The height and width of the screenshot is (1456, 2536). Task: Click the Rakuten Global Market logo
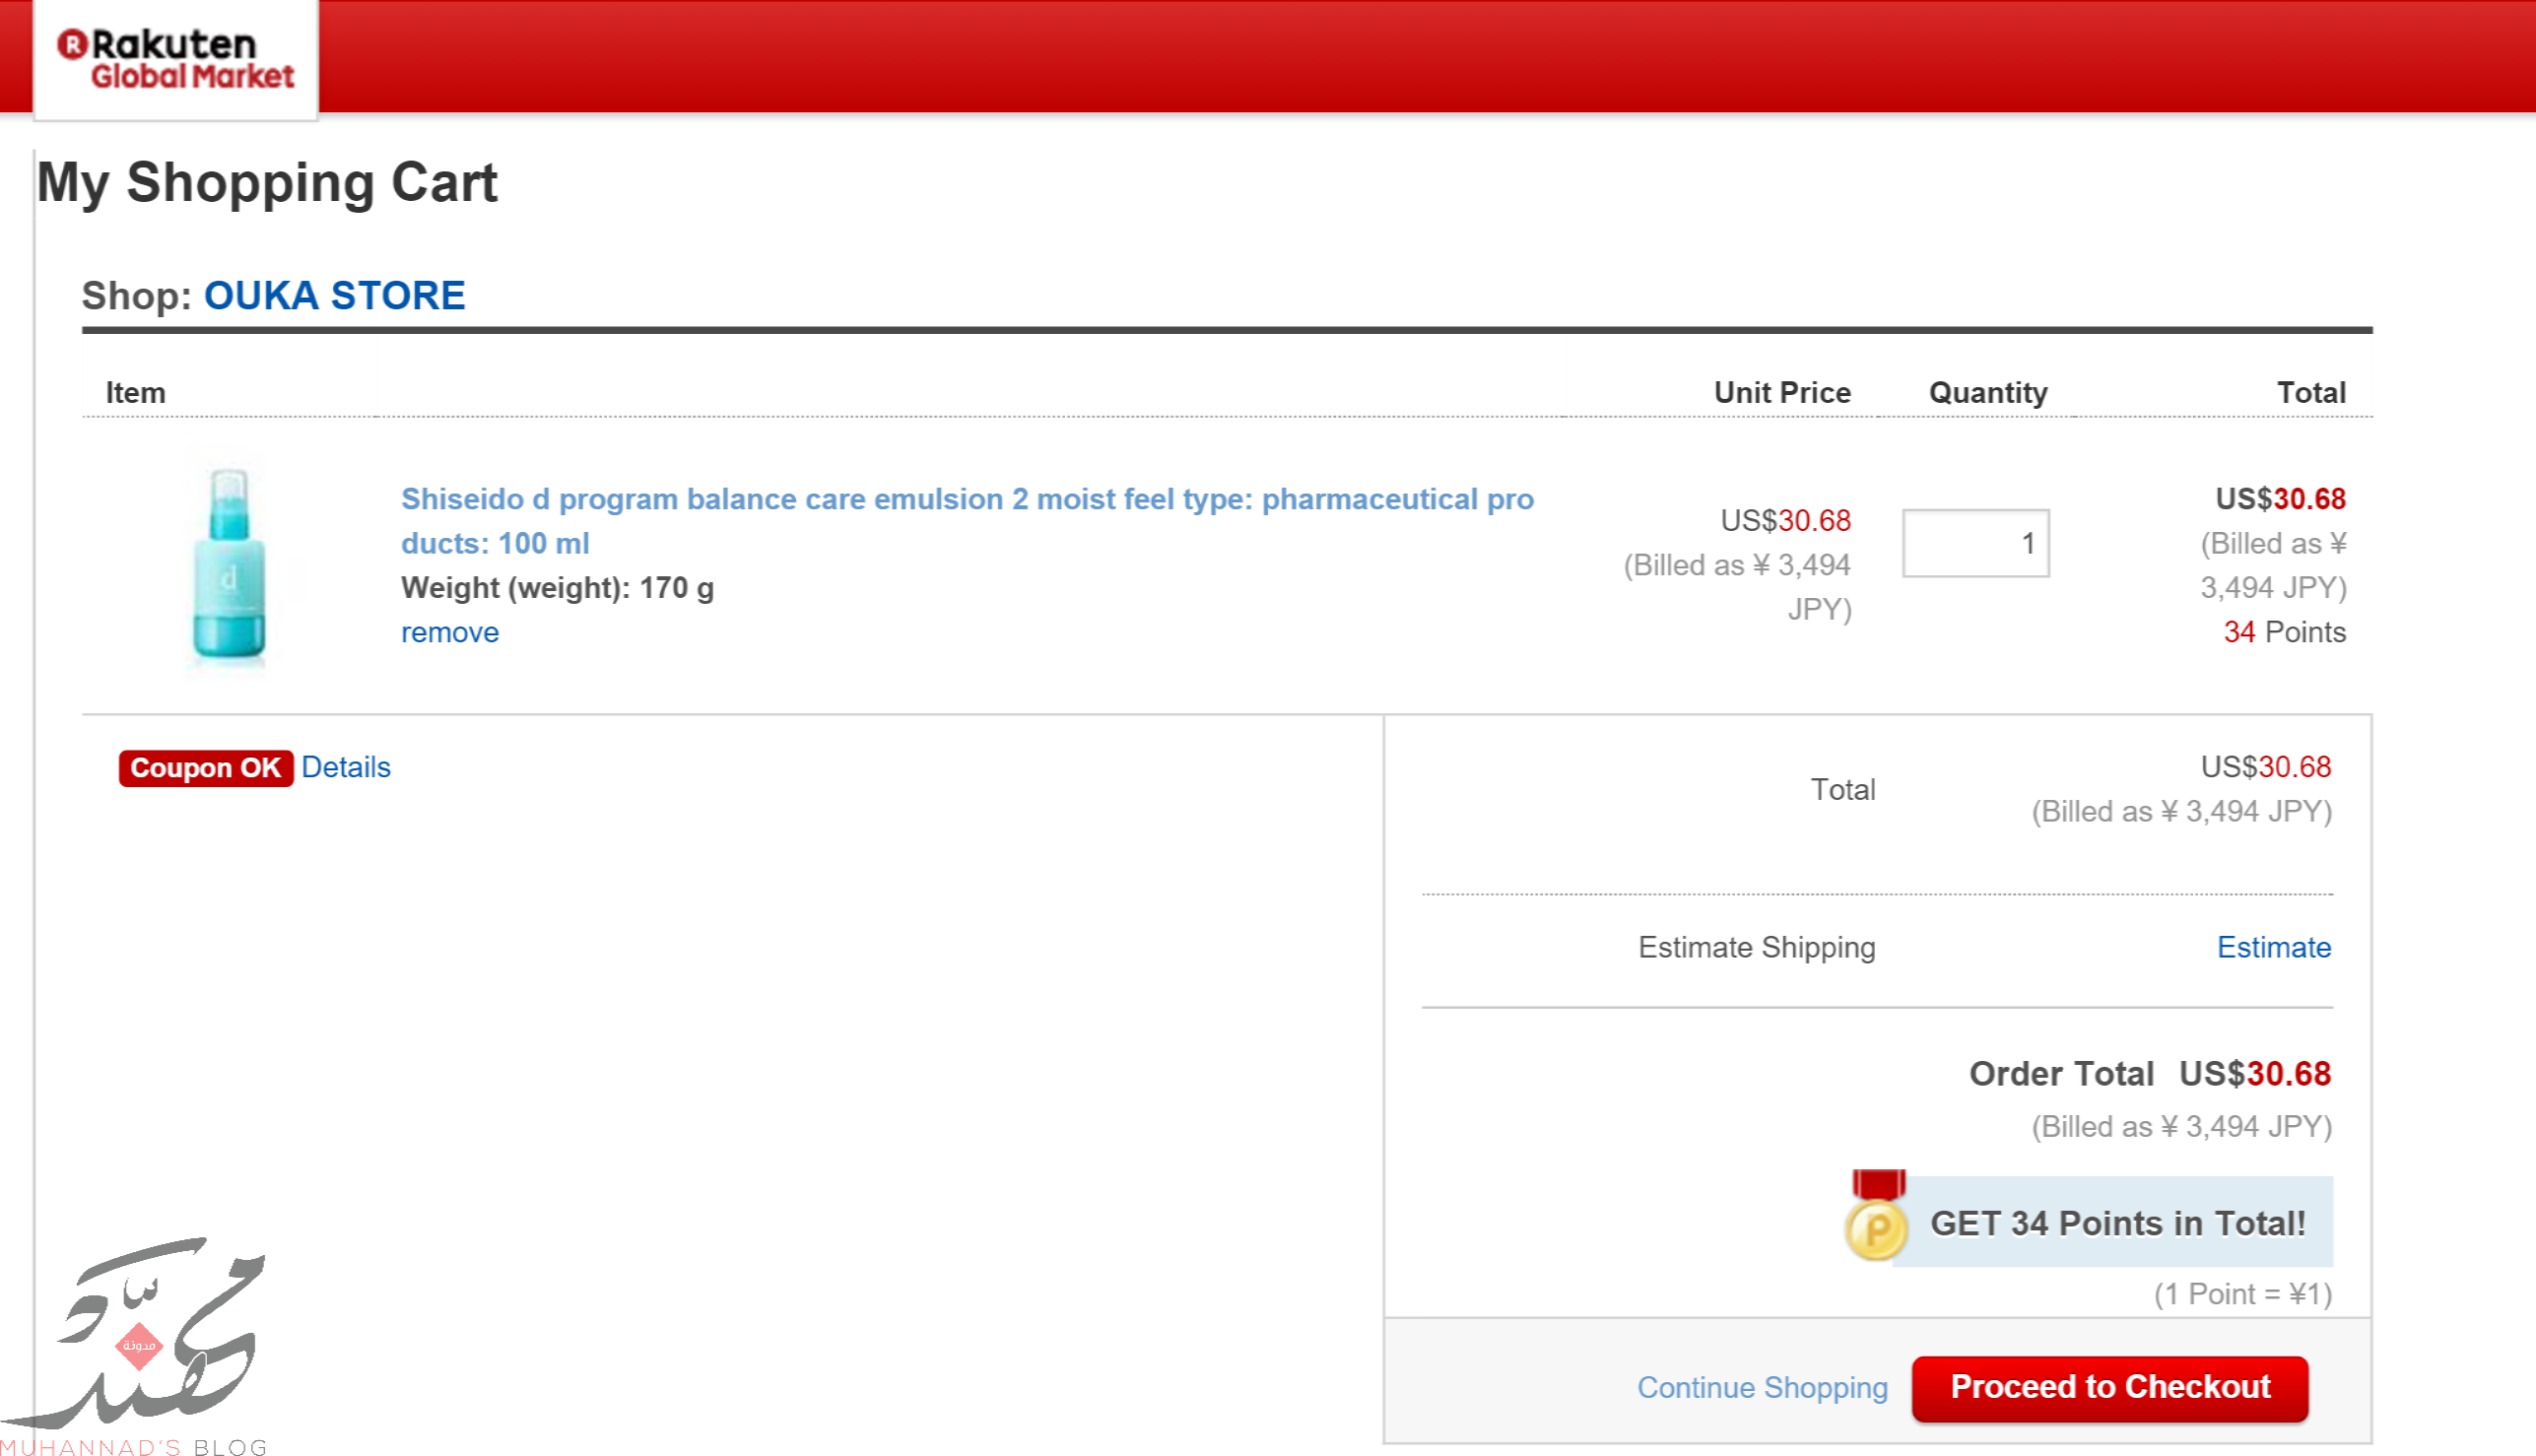(176, 59)
